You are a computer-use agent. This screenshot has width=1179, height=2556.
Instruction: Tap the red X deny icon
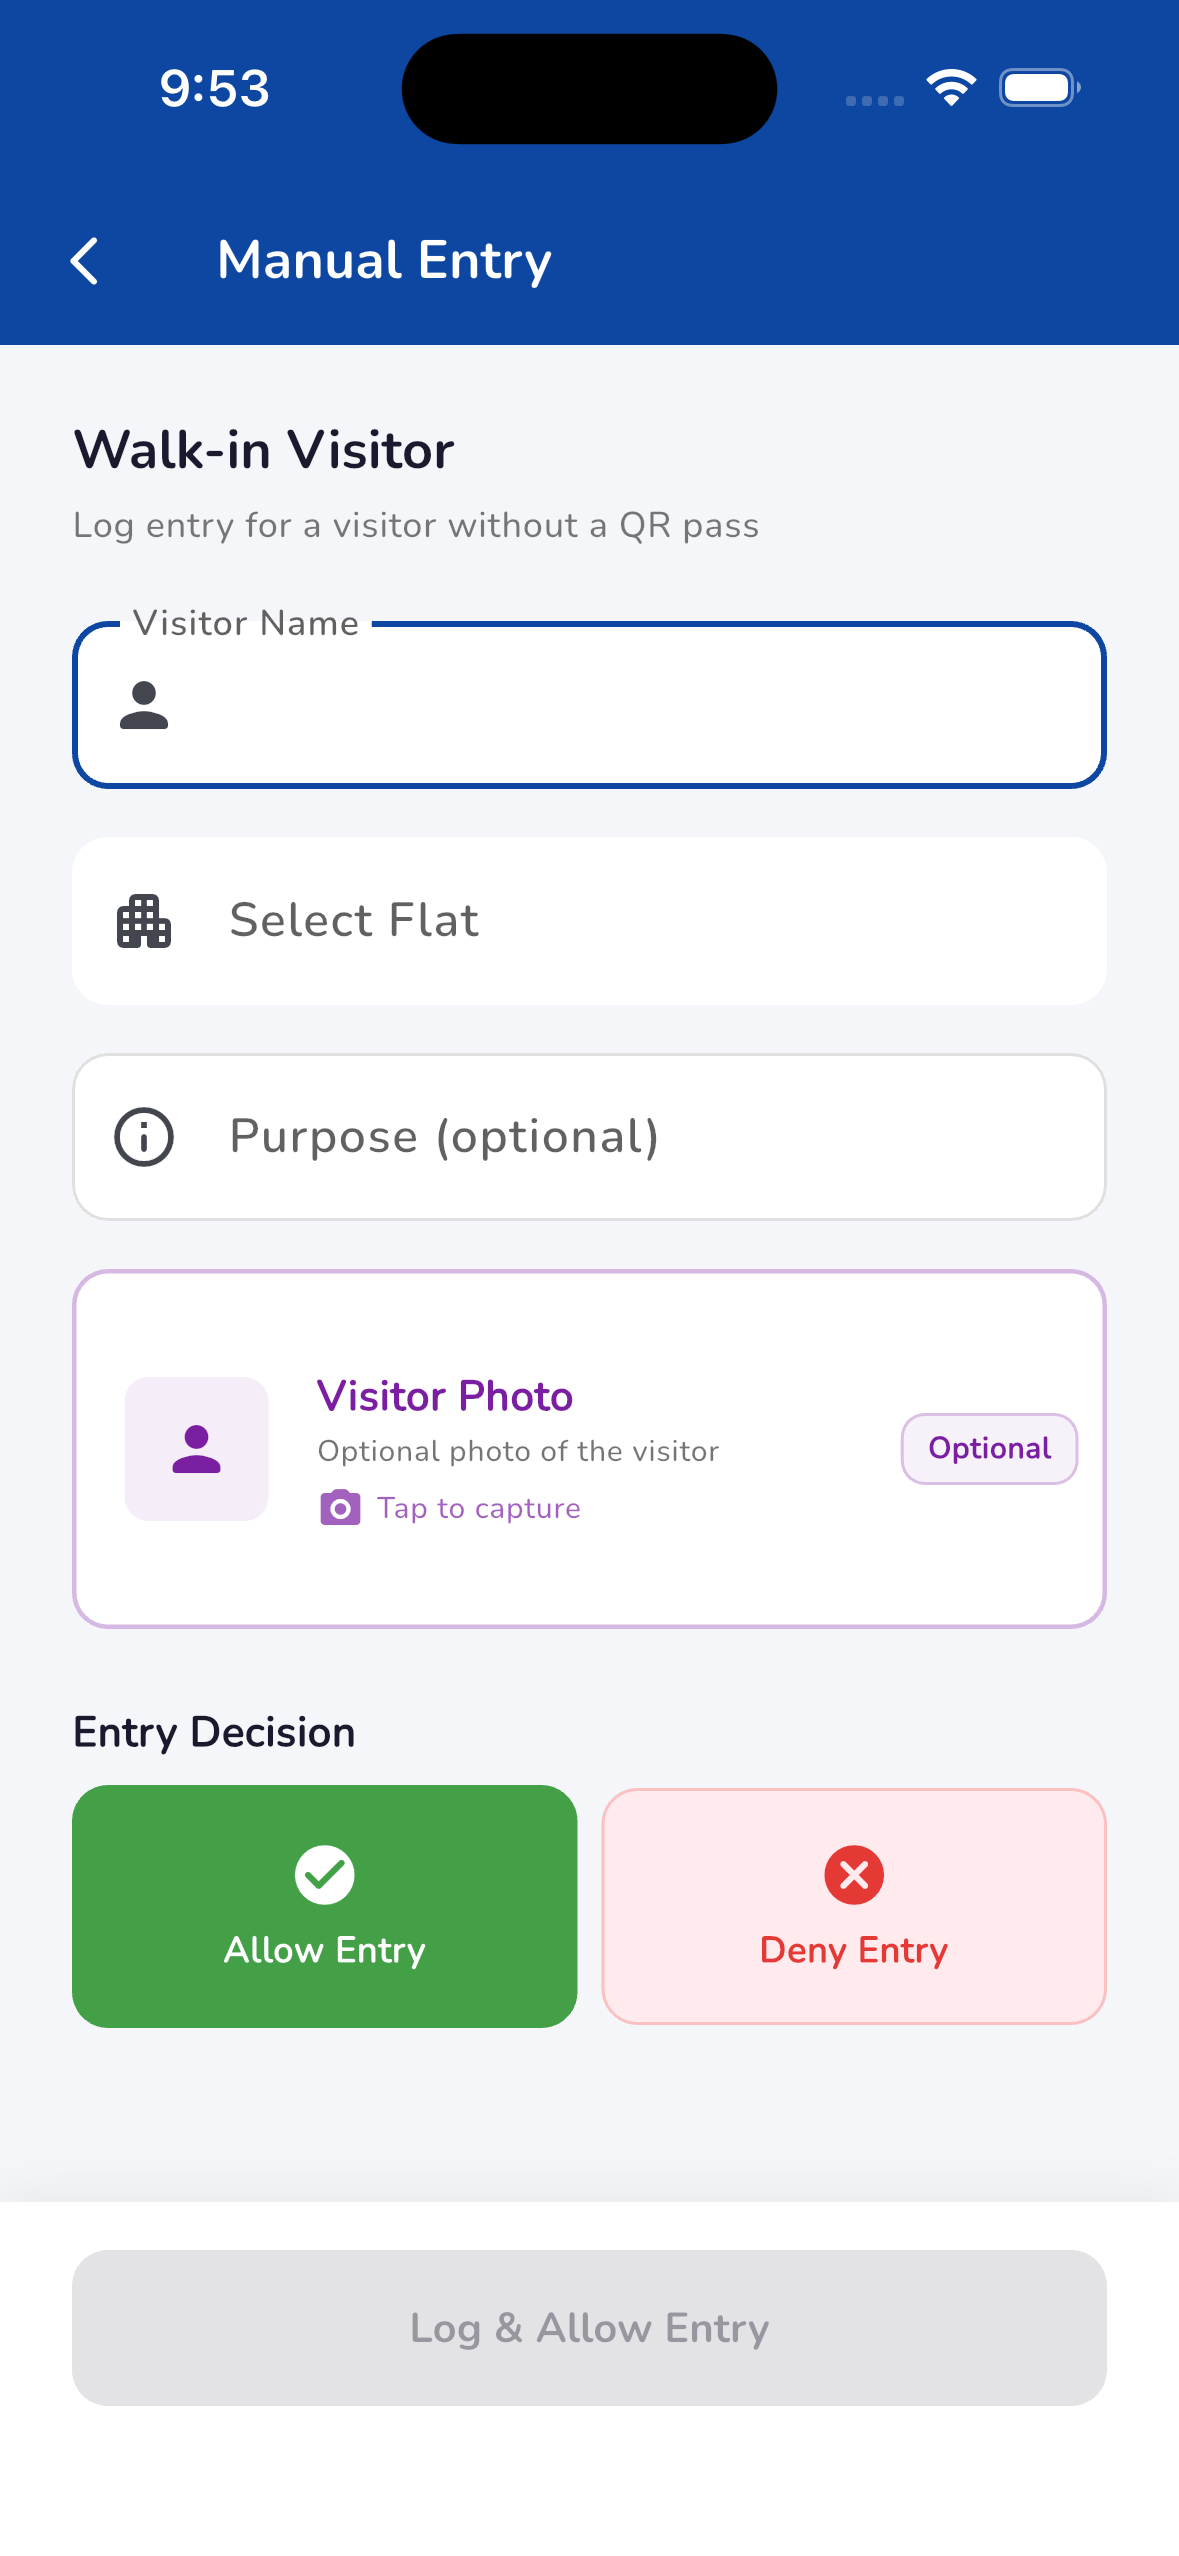click(x=854, y=1875)
